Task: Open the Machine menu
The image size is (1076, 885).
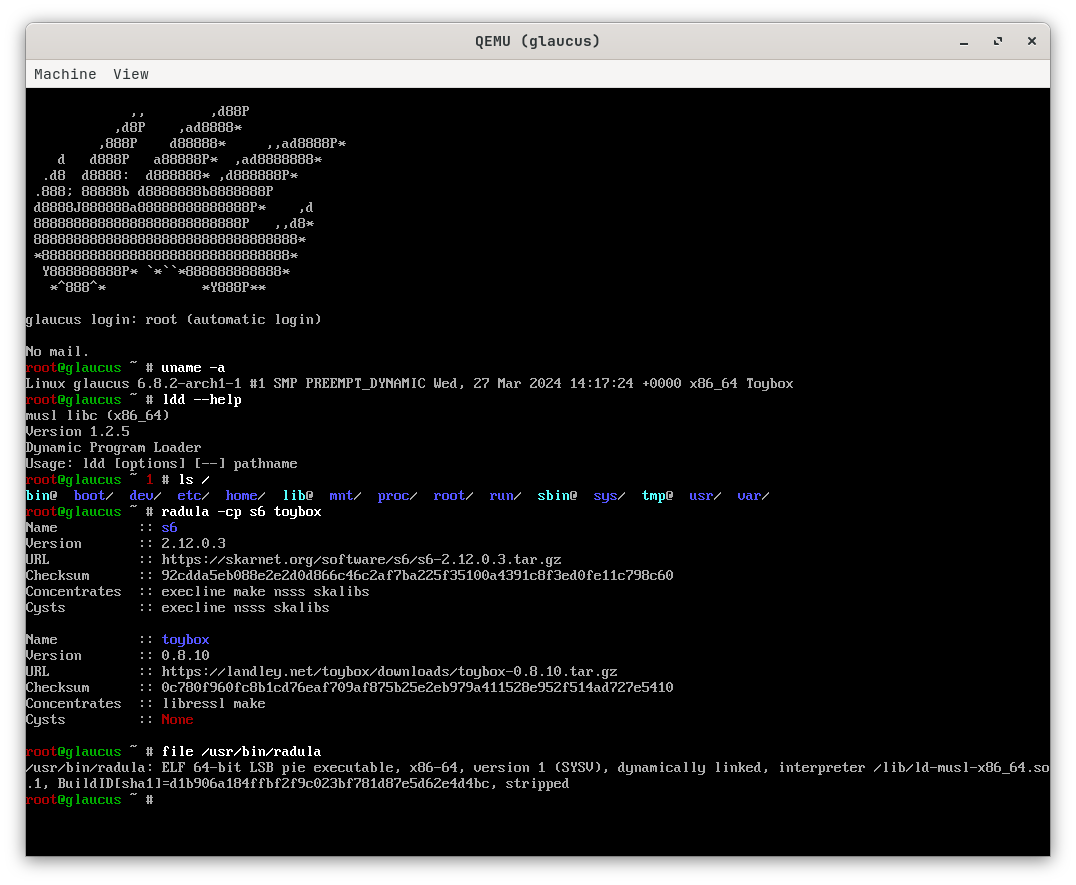Action: click(x=65, y=74)
